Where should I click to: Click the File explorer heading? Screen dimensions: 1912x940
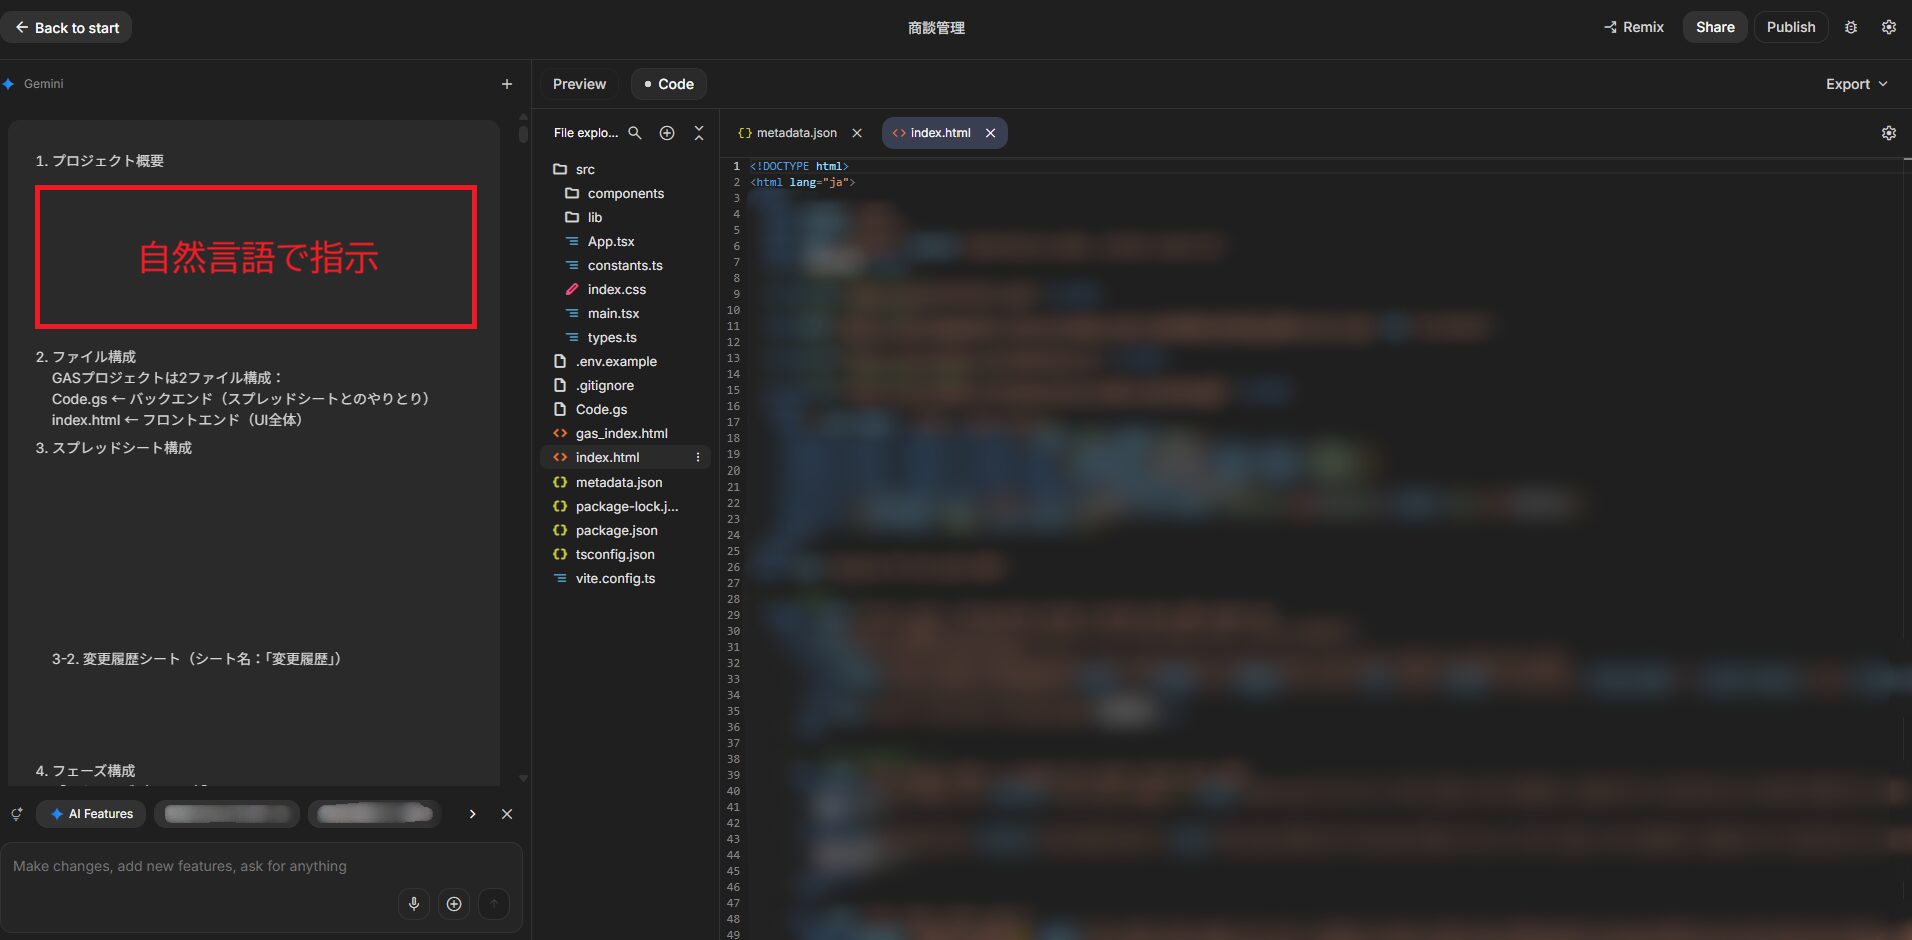(x=586, y=133)
